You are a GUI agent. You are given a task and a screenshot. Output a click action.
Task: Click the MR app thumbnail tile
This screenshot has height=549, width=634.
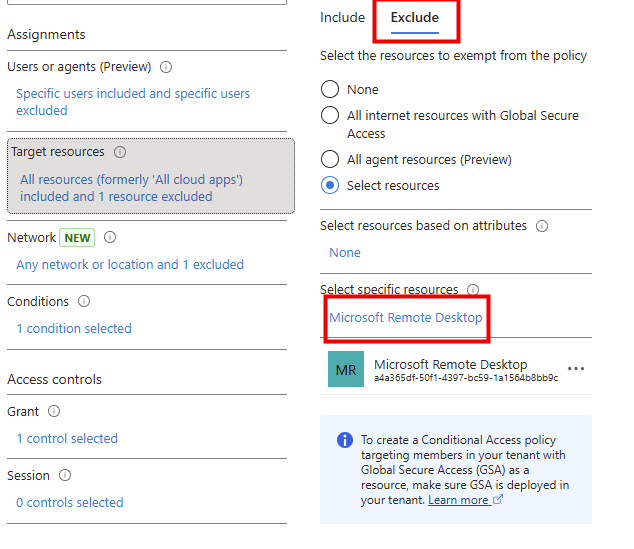pyautogui.click(x=346, y=369)
